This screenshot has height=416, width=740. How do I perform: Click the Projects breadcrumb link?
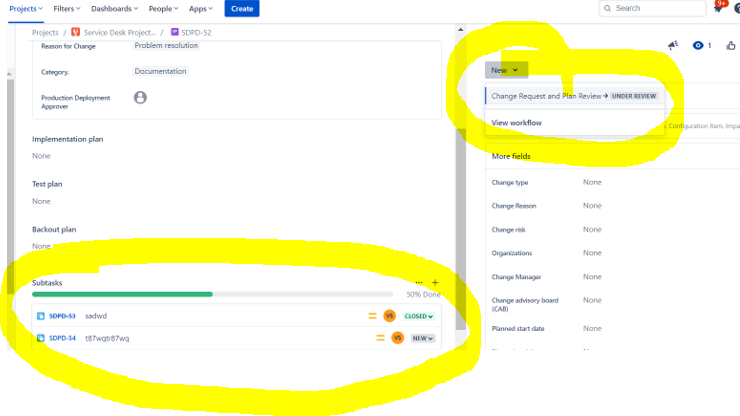coord(45,33)
